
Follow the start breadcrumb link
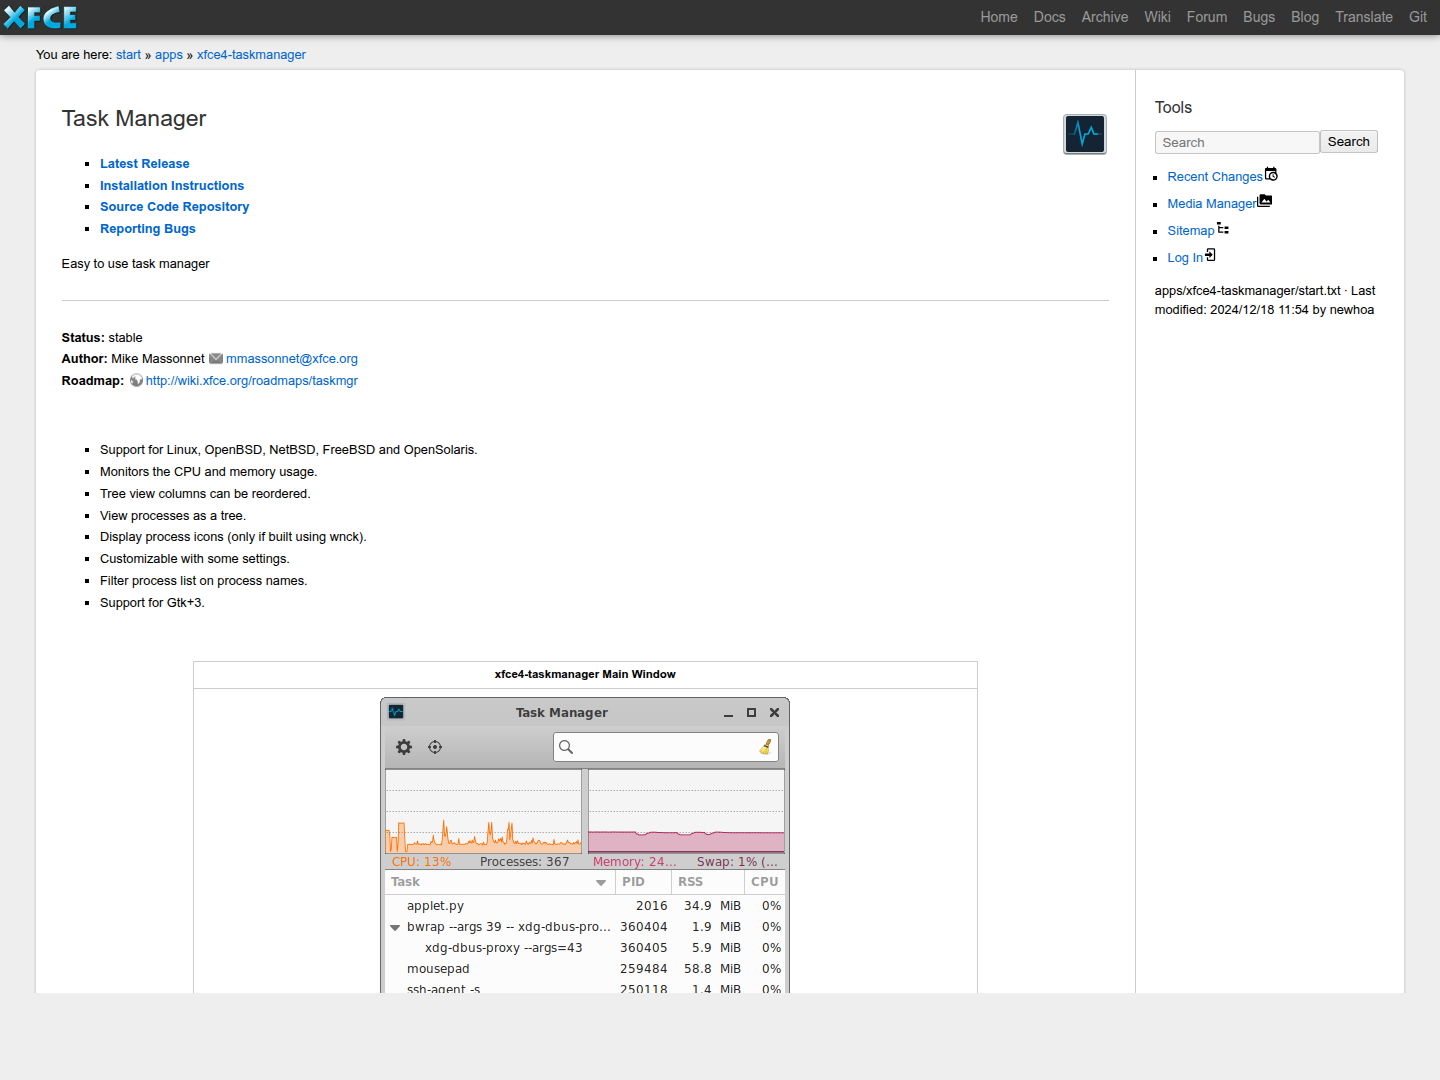click(129, 55)
